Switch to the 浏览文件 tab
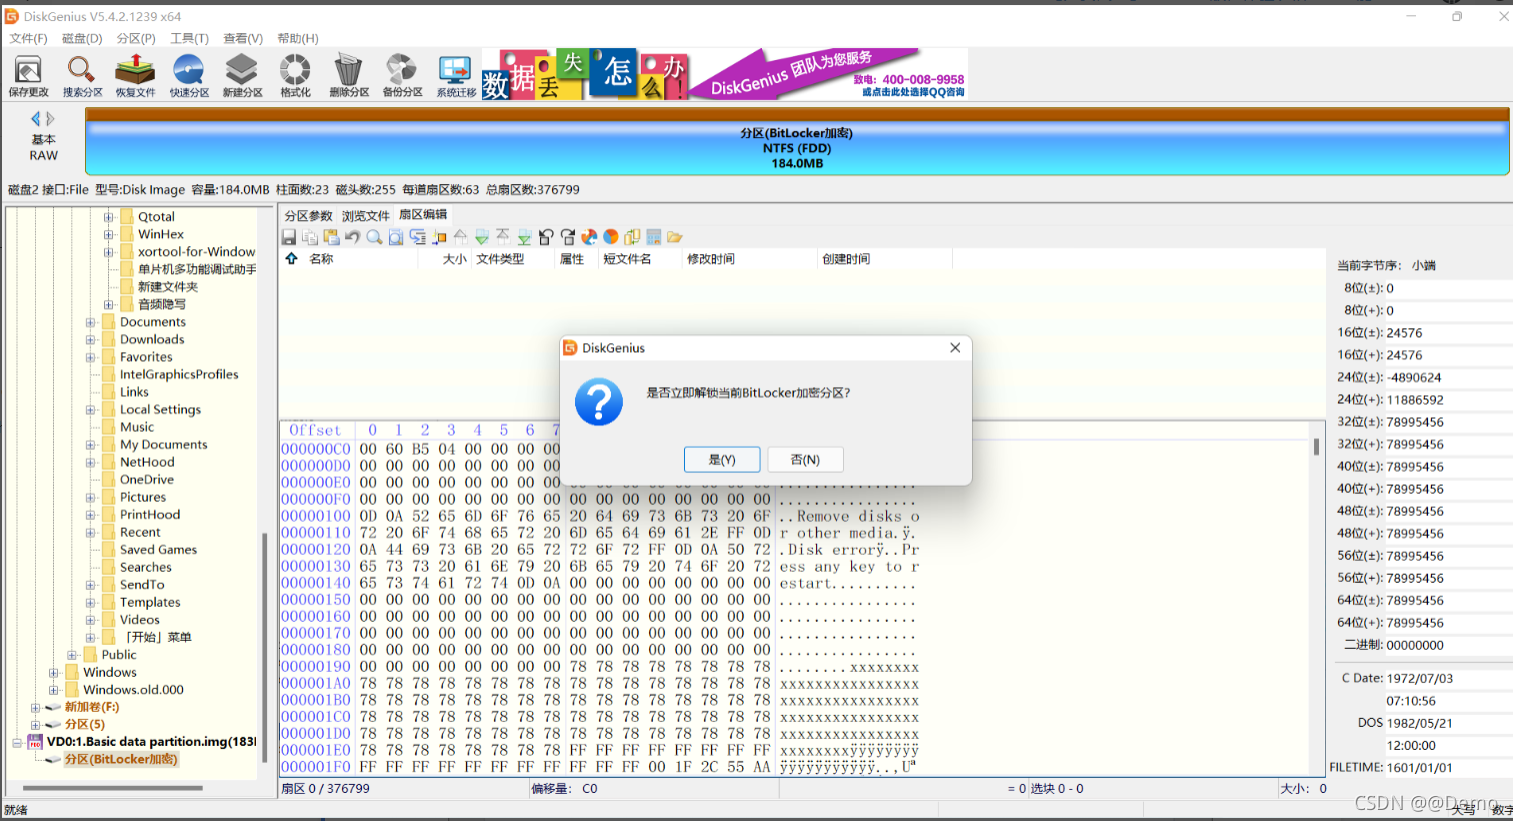Image resolution: width=1513 pixels, height=821 pixels. [x=366, y=216]
